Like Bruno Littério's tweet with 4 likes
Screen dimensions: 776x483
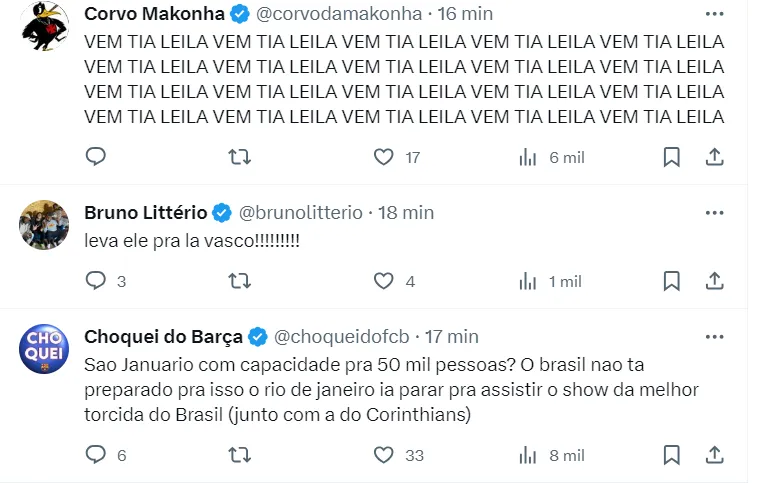coord(384,281)
